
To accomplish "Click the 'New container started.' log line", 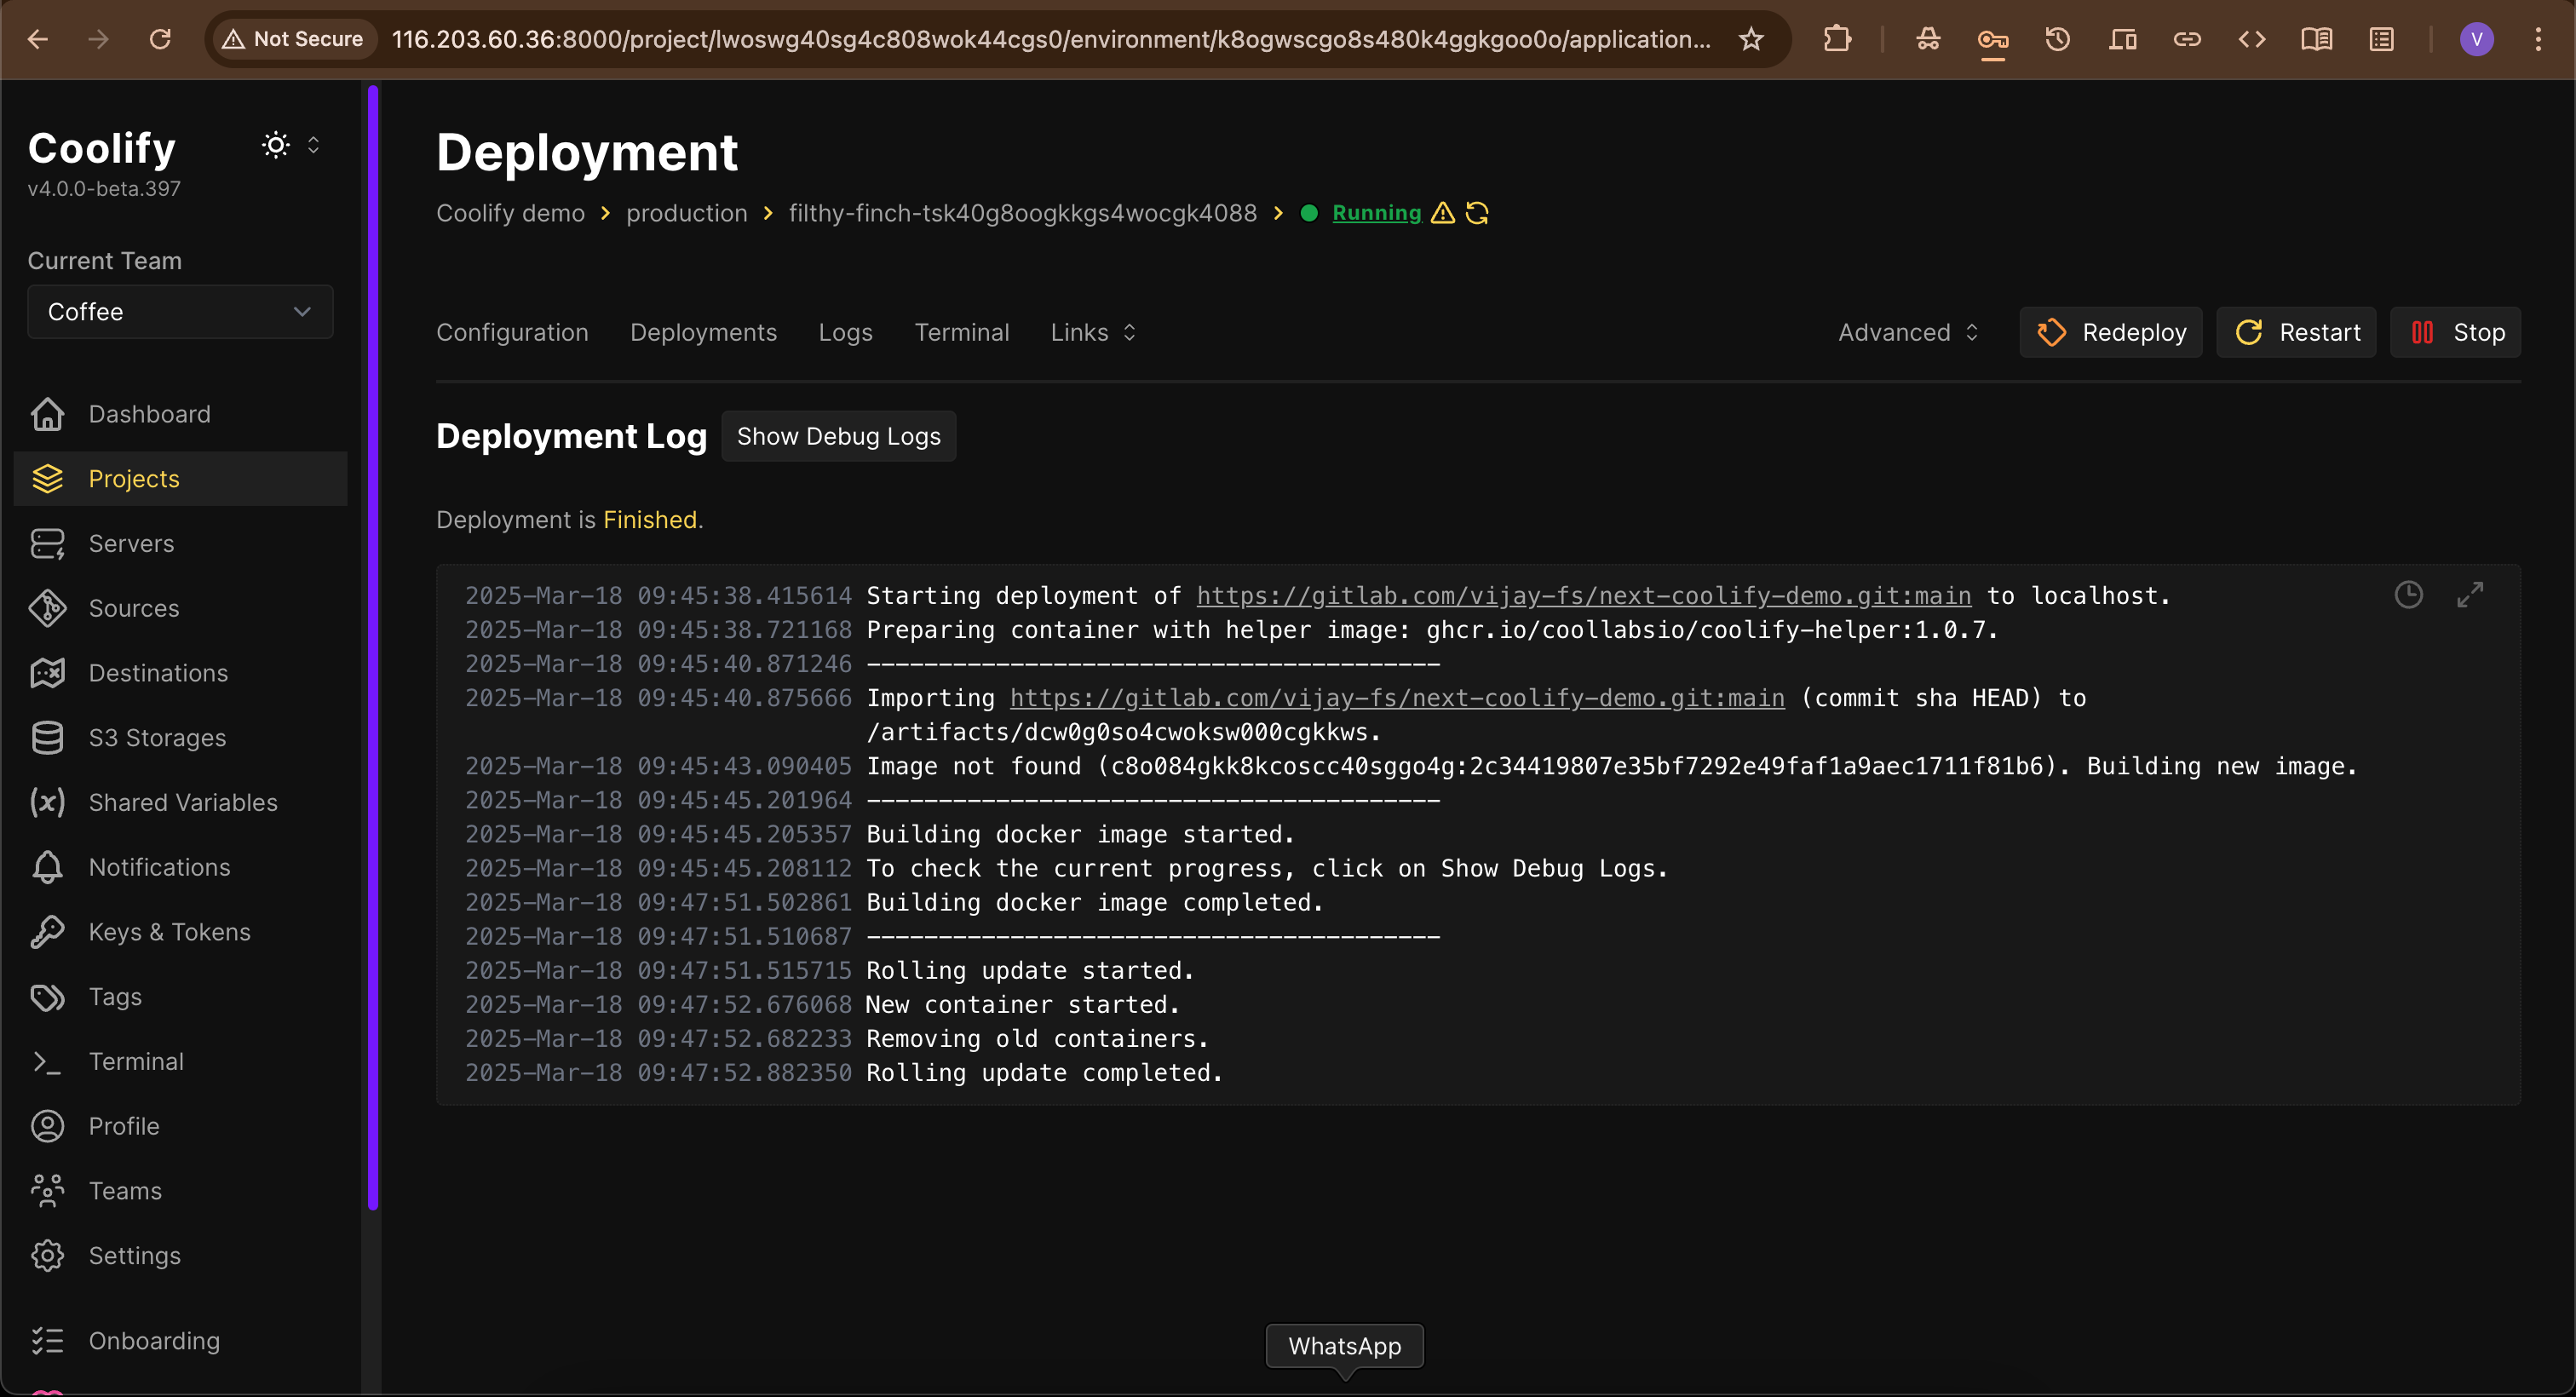I will pos(1022,1005).
